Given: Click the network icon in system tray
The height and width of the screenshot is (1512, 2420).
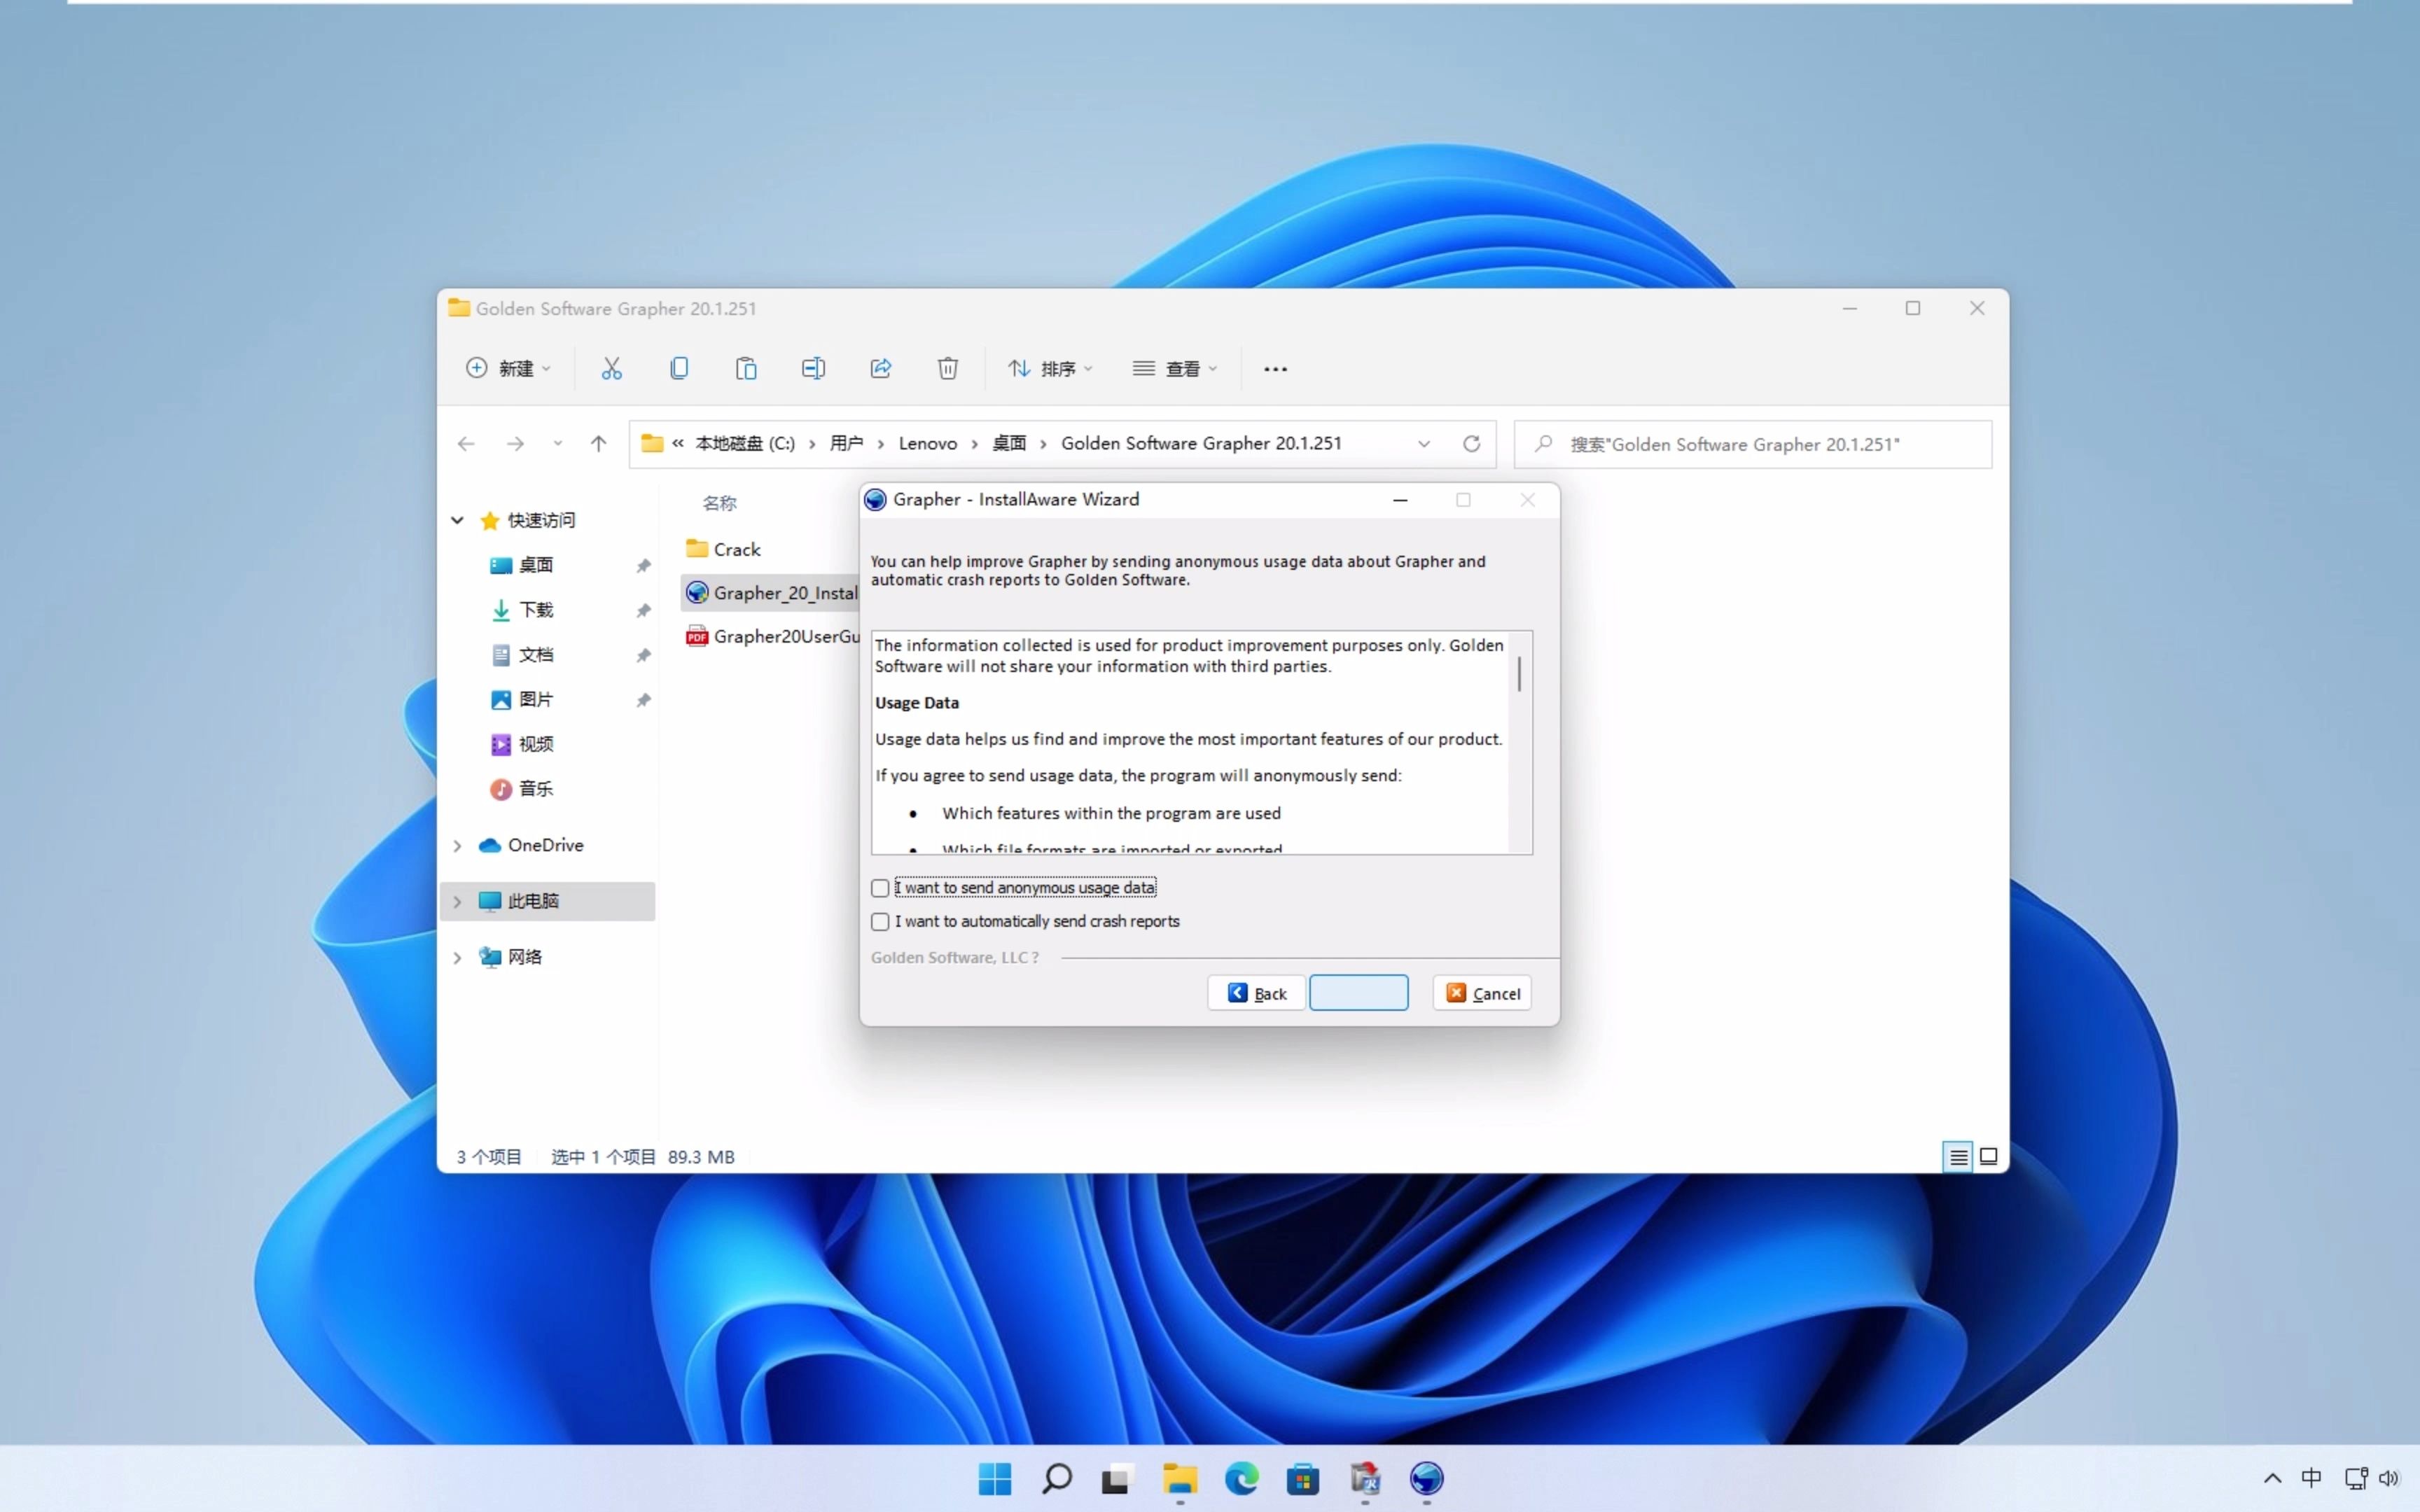Looking at the screenshot, I should coord(2356,1478).
